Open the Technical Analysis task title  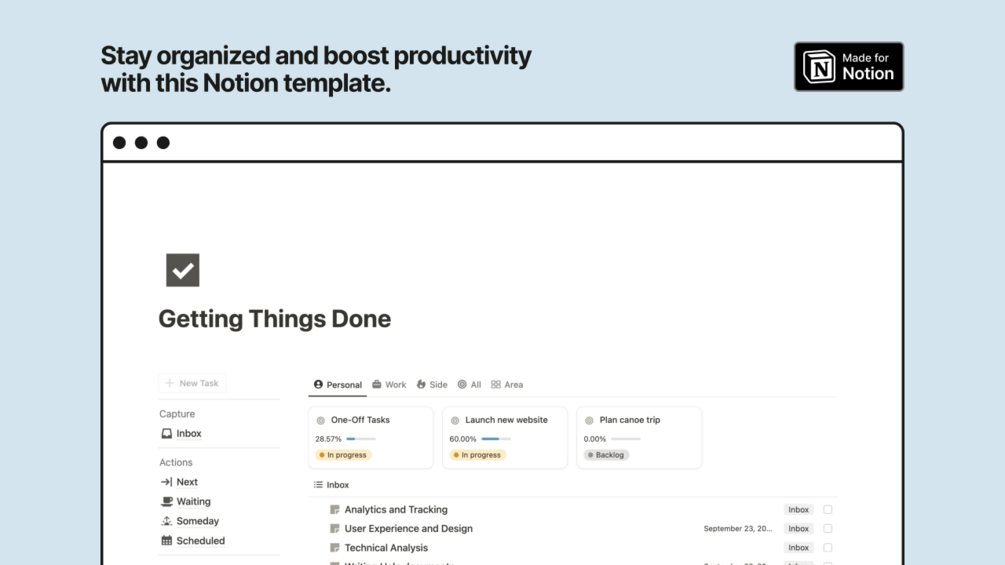[x=386, y=548]
